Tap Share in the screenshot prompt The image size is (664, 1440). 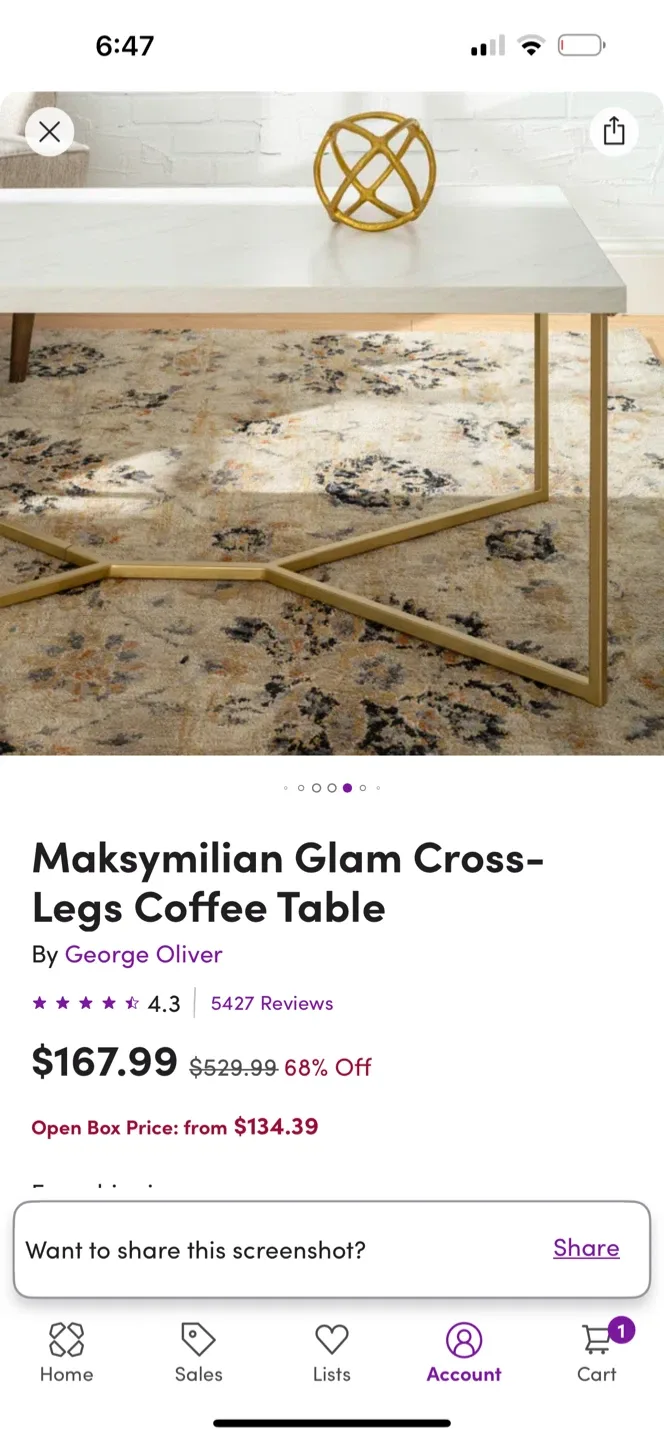[586, 1248]
